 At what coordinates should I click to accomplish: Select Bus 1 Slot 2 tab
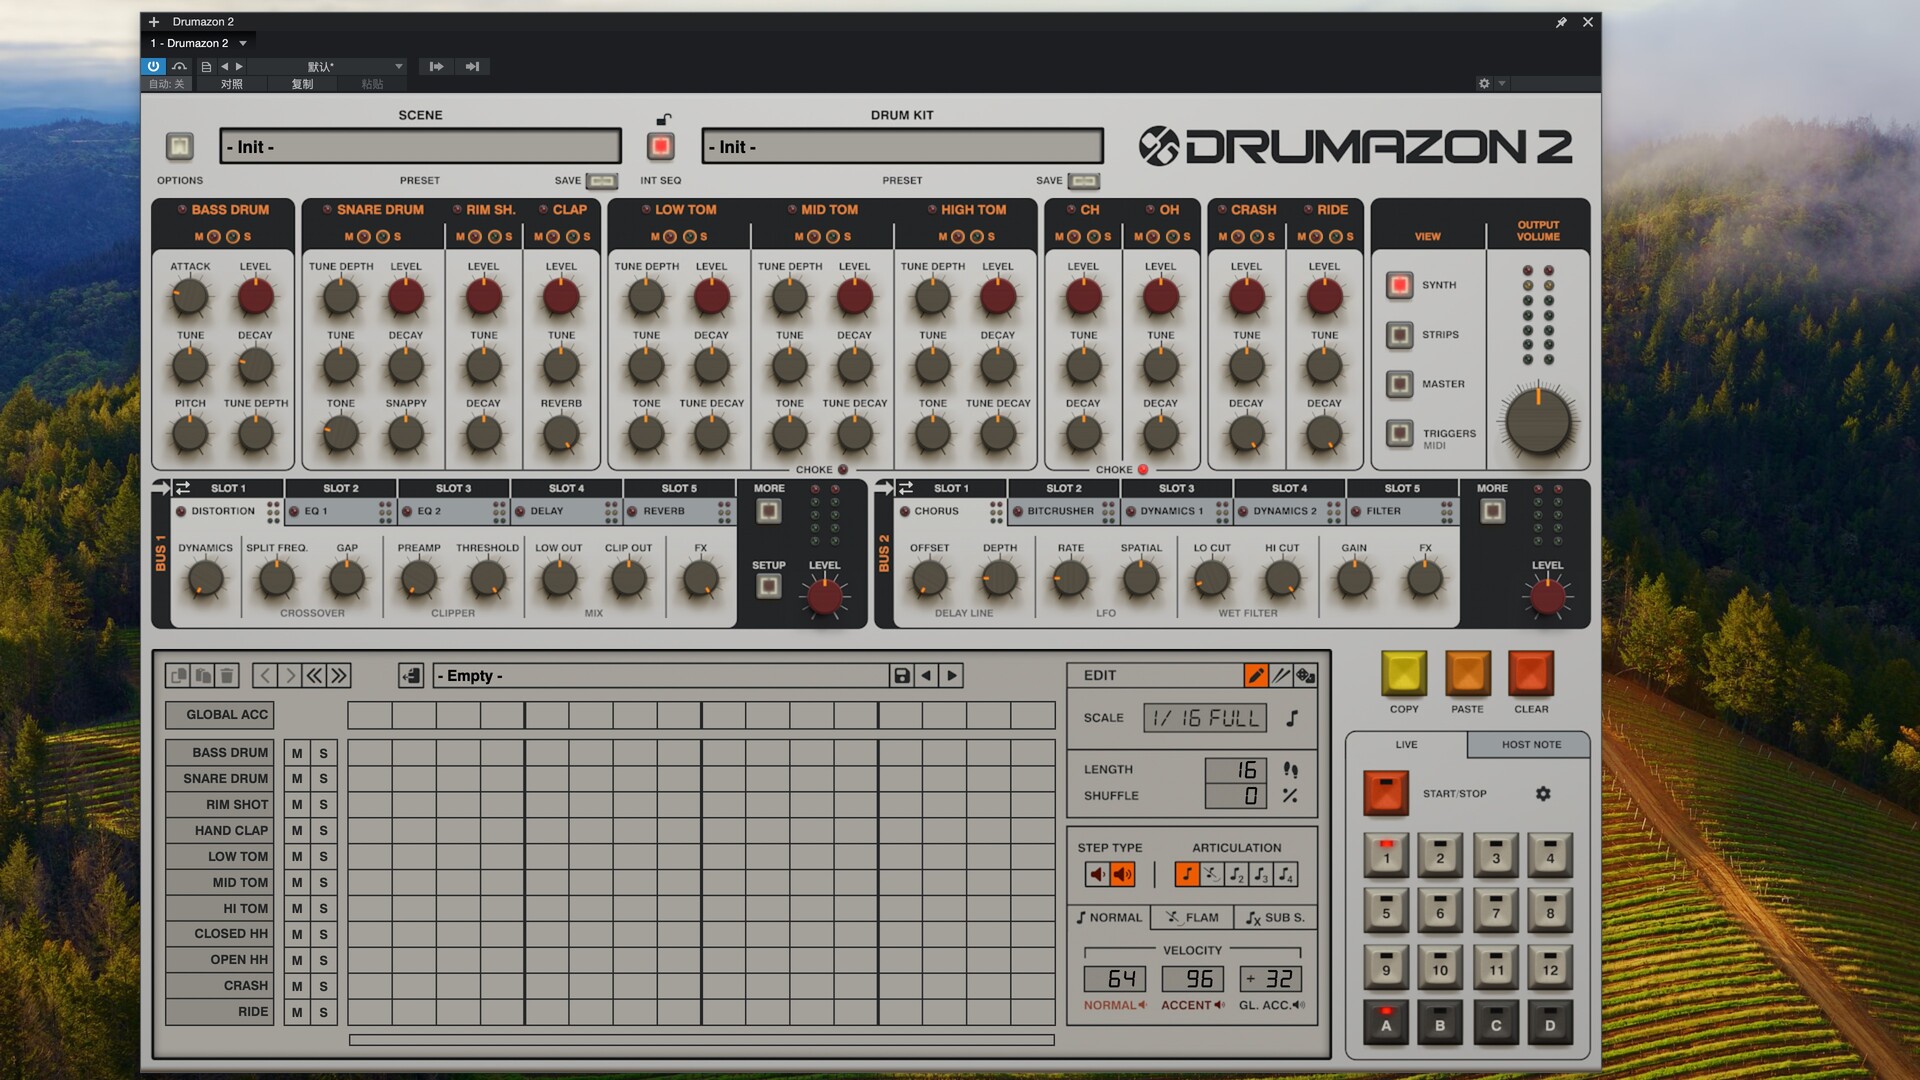(x=341, y=489)
